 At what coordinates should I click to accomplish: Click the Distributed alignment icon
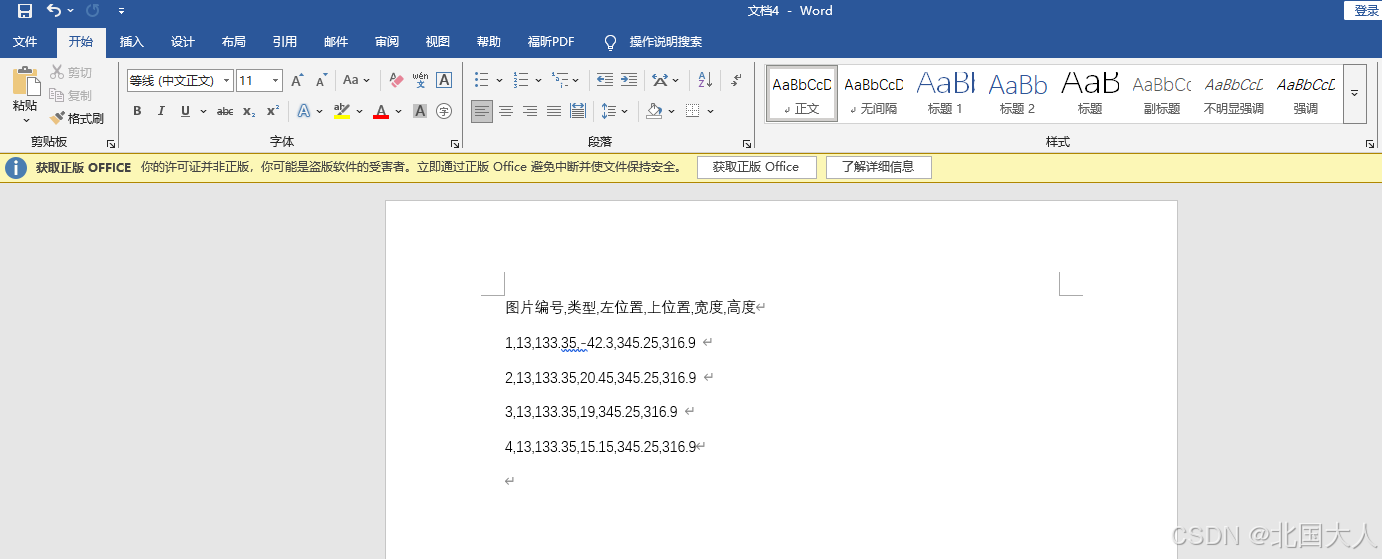pos(578,111)
